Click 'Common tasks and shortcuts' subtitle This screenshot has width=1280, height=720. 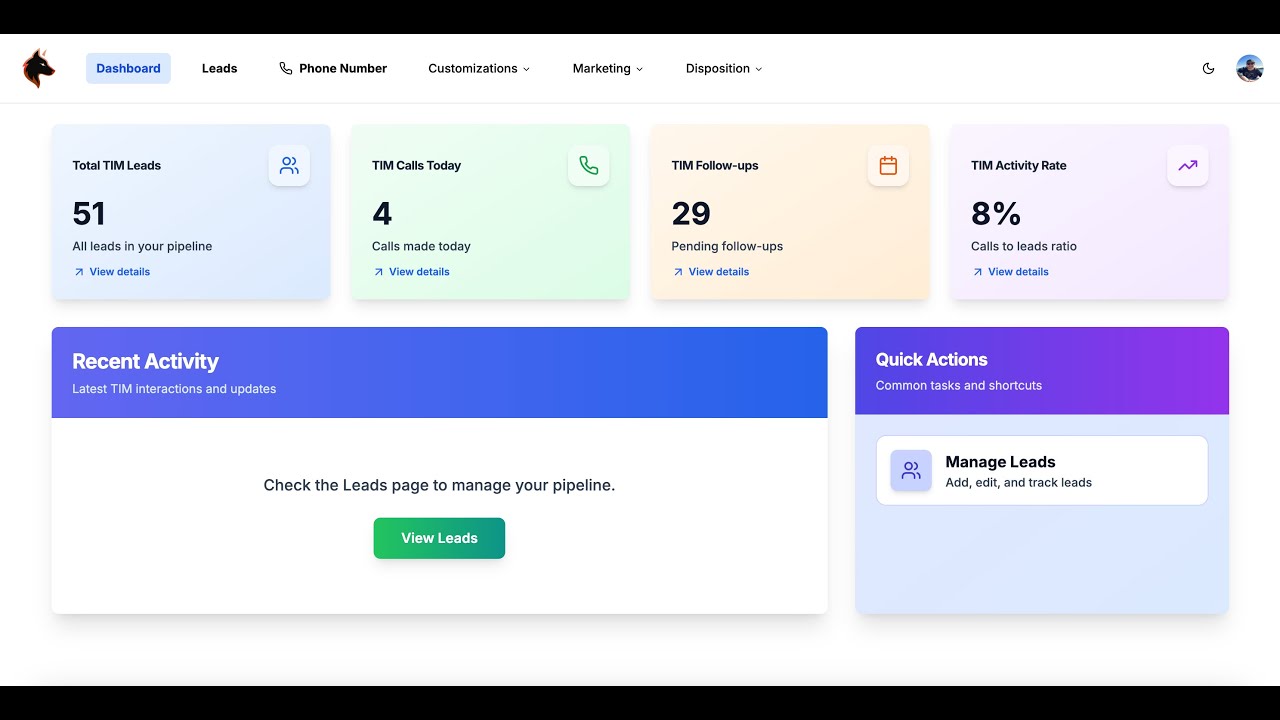pos(959,385)
